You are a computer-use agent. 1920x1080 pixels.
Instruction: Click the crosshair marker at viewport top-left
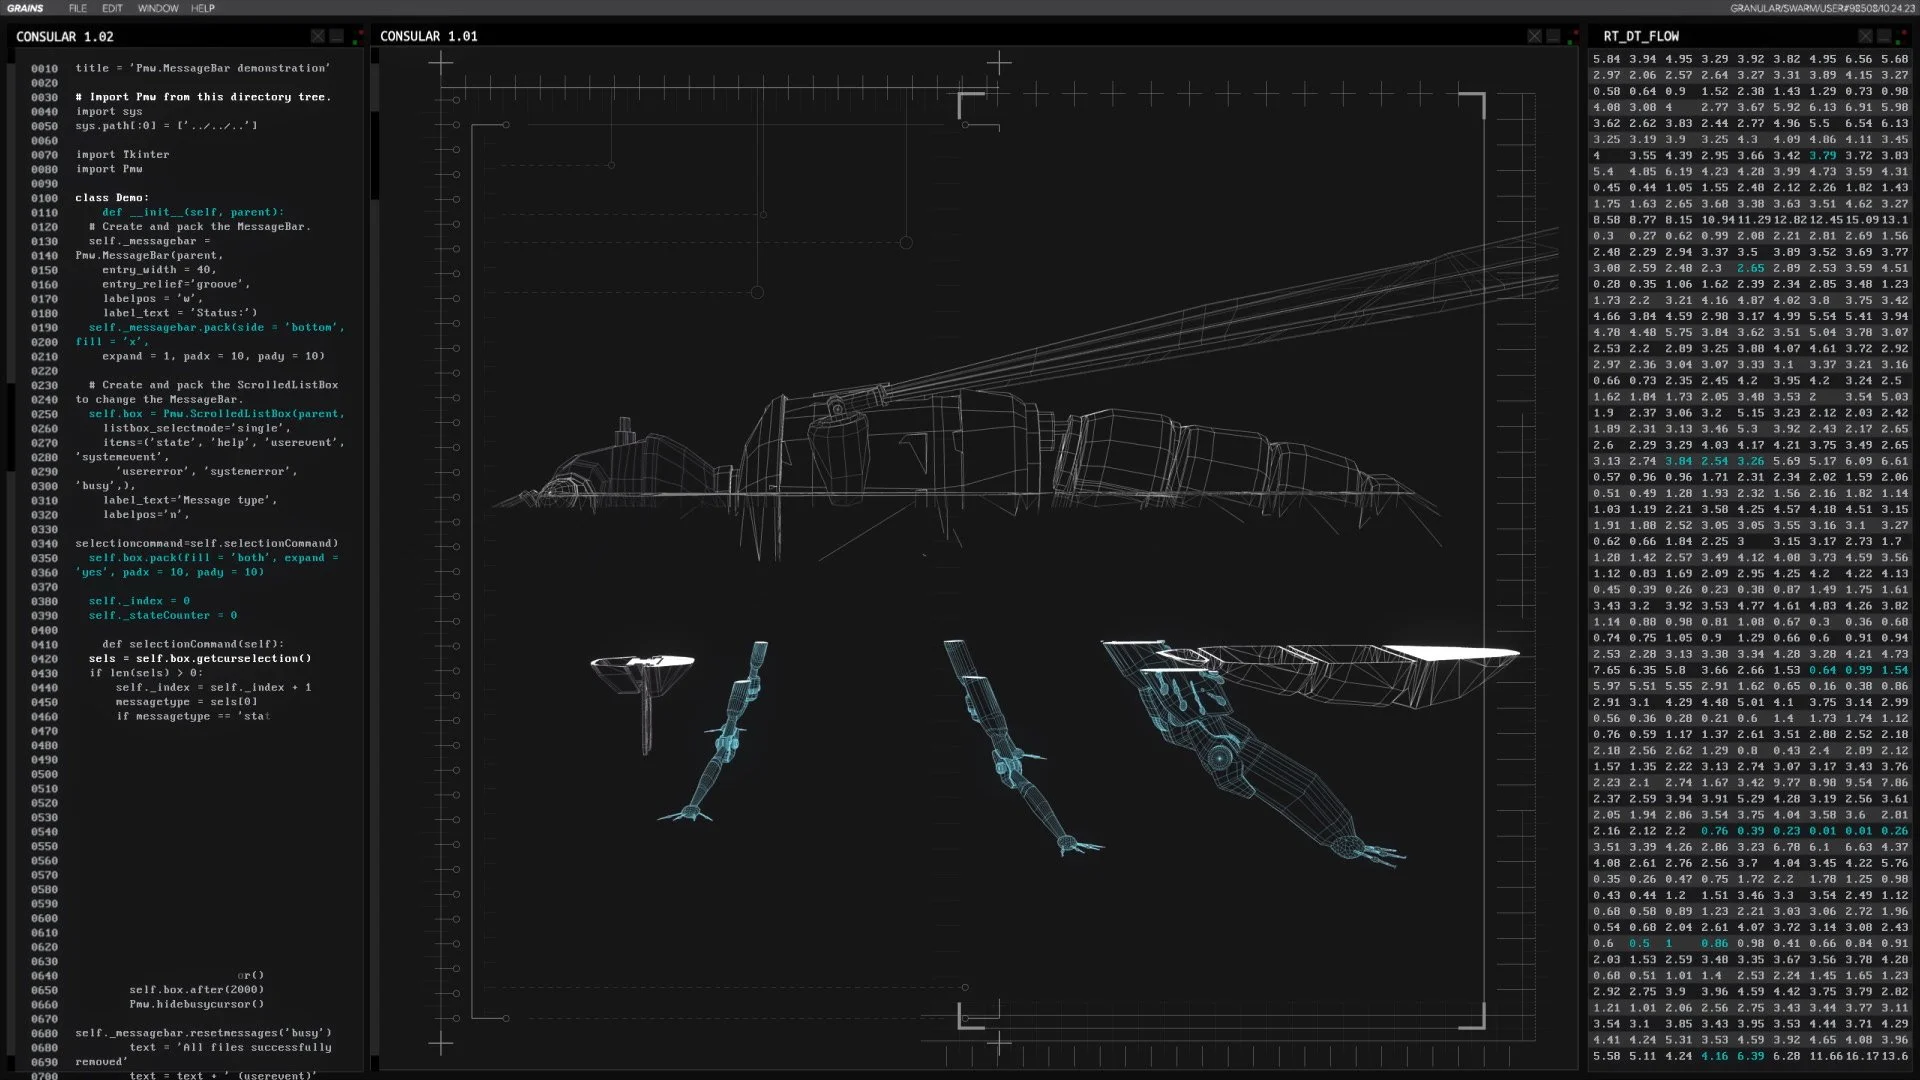tap(441, 64)
